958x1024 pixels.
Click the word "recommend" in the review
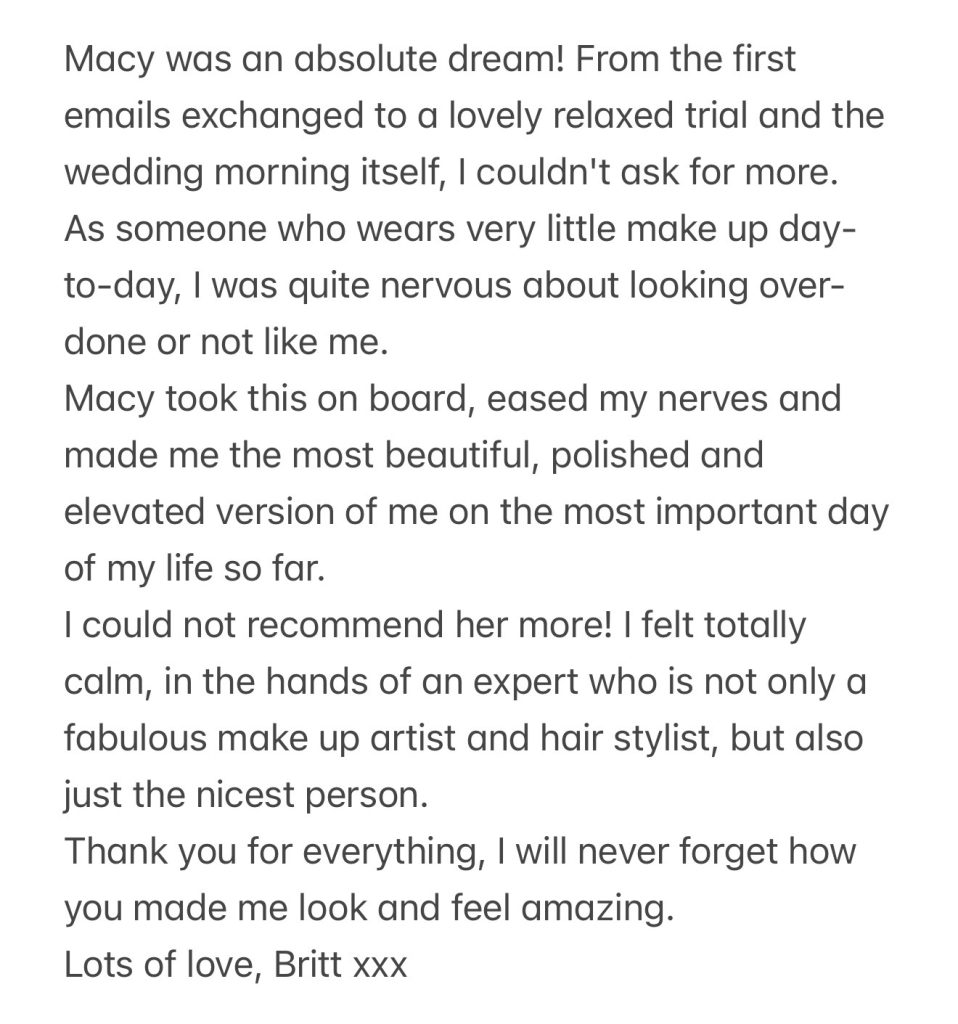coord(321,627)
